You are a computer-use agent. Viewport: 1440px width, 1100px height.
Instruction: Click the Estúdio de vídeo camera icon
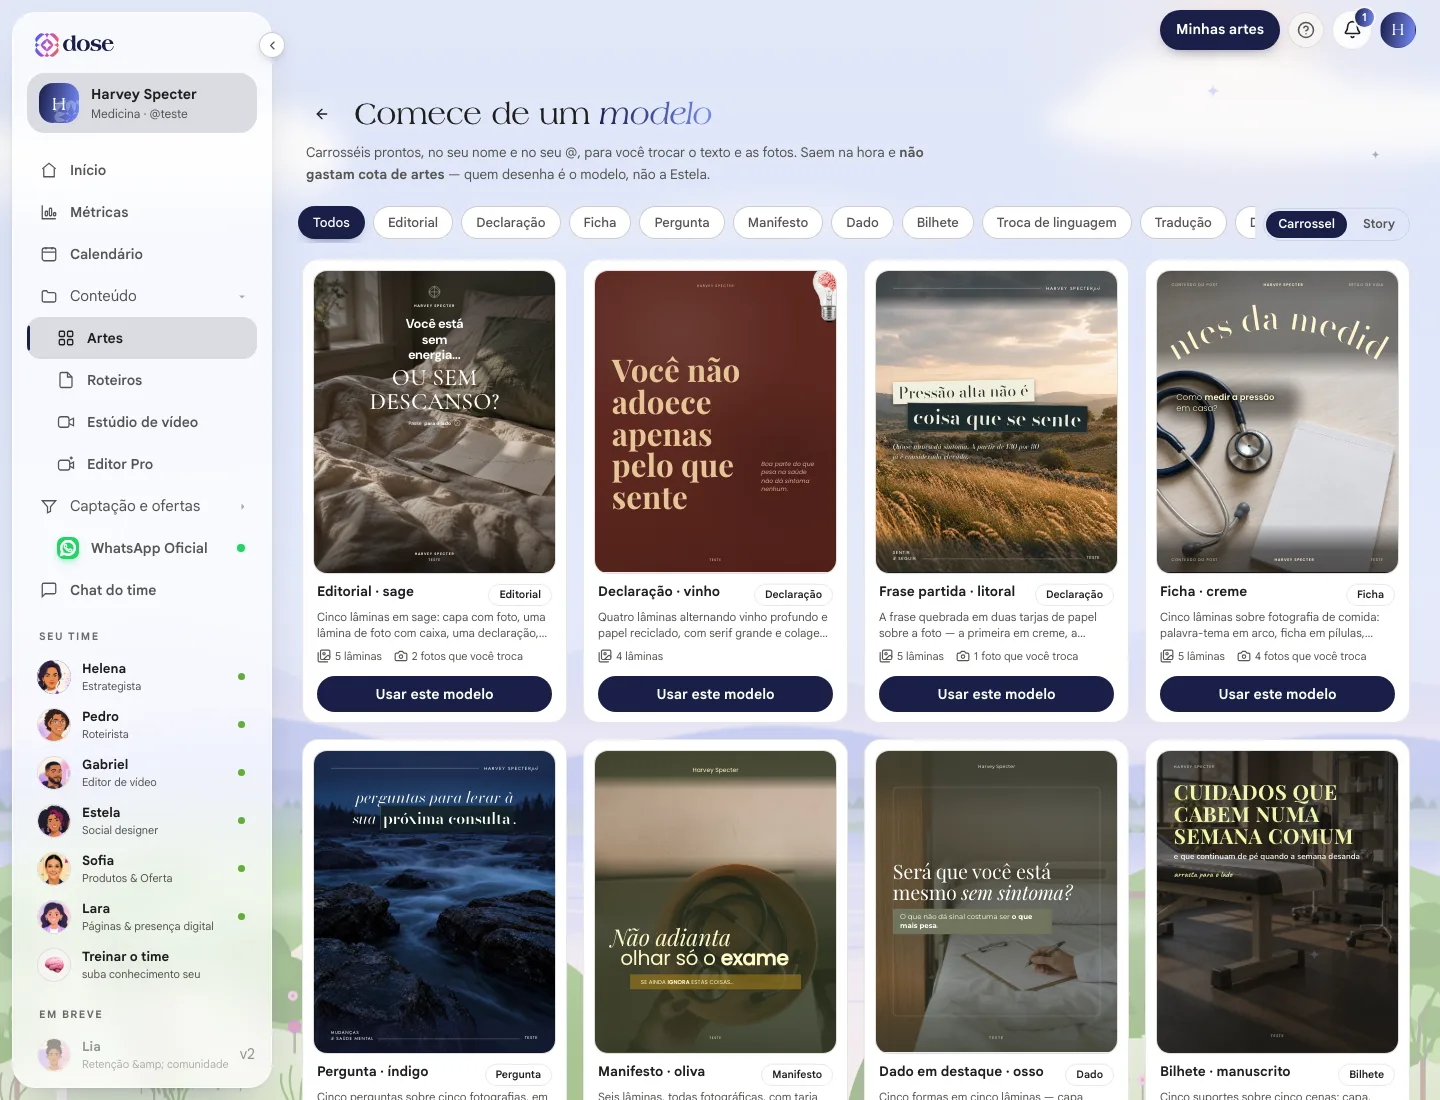pyautogui.click(x=66, y=422)
